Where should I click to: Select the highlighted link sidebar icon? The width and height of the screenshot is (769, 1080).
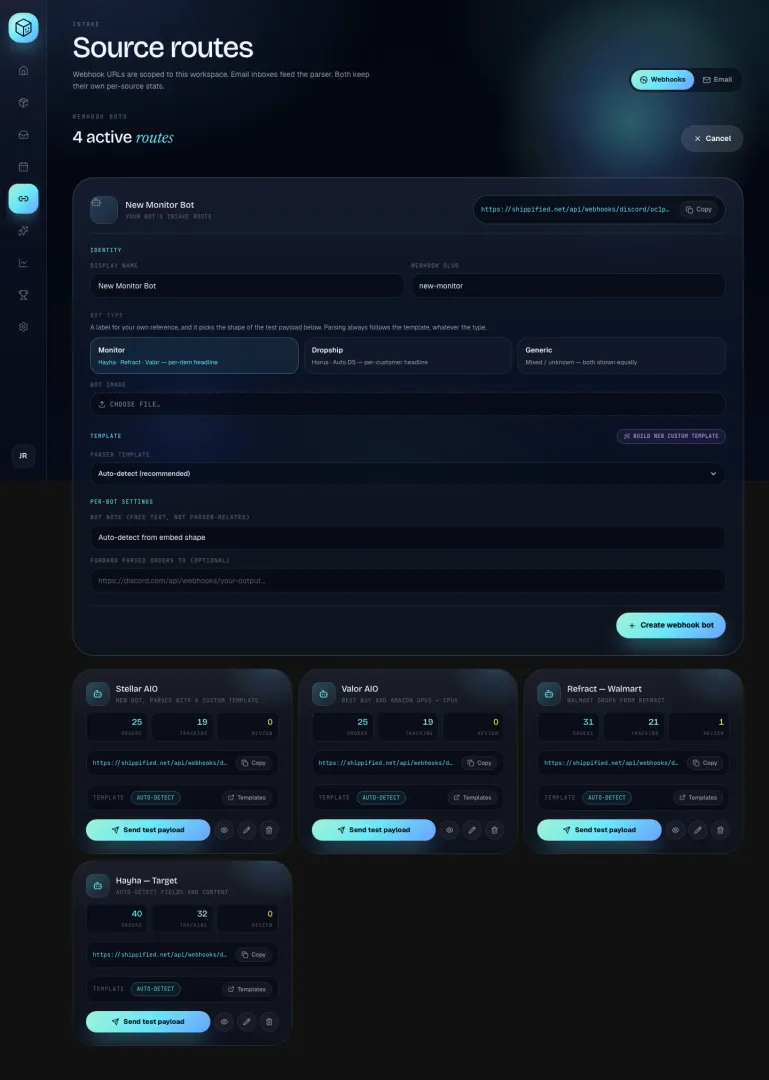23,198
